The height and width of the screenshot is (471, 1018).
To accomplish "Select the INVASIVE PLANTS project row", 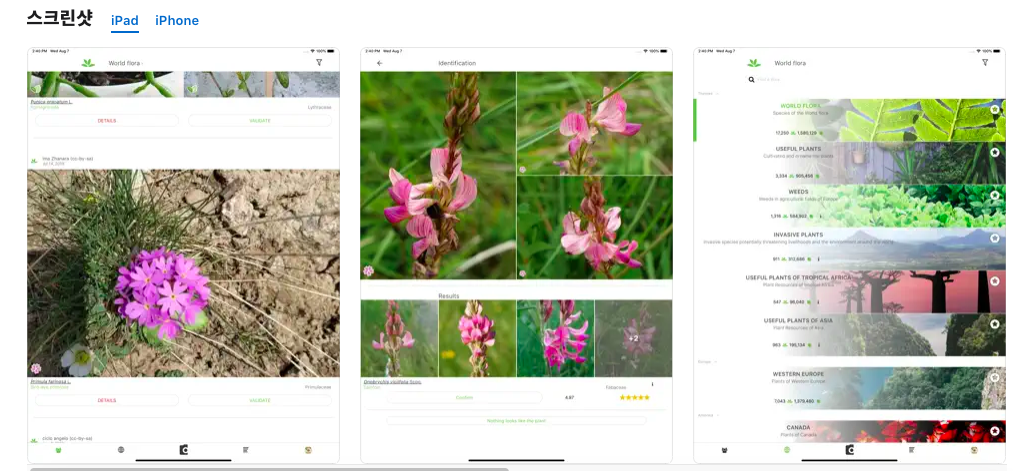I will pyautogui.click(x=850, y=249).
